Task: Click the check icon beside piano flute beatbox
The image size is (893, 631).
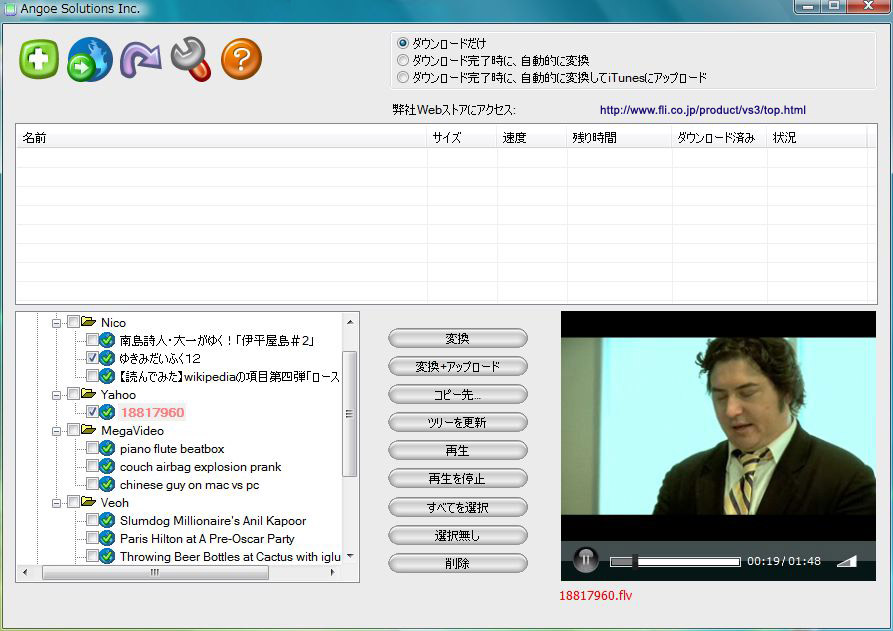Action: [107, 448]
